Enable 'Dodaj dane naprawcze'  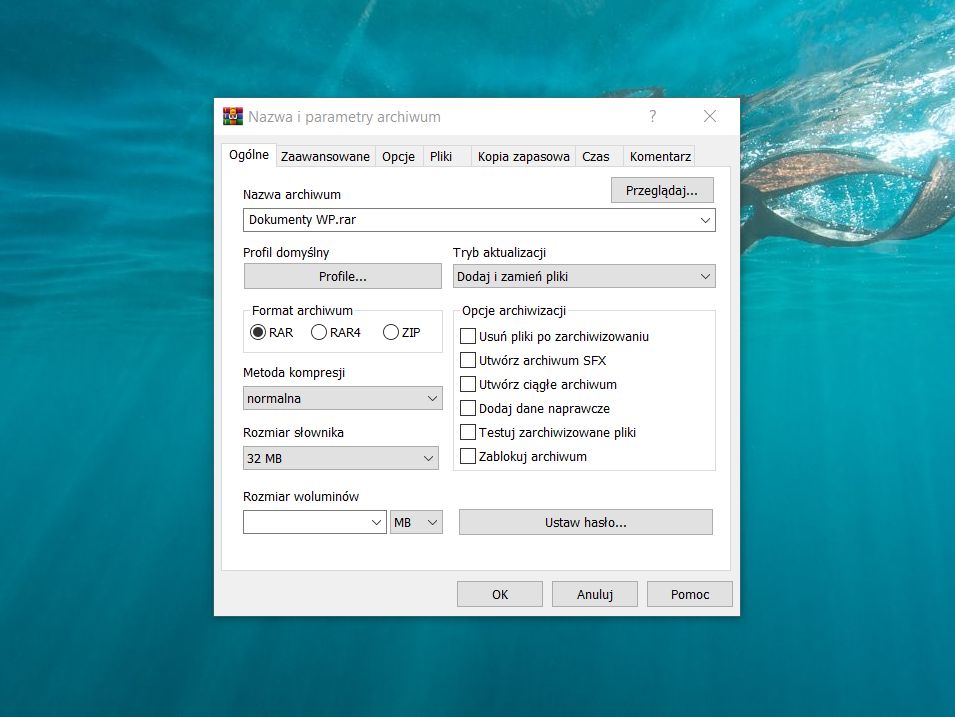click(467, 408)
